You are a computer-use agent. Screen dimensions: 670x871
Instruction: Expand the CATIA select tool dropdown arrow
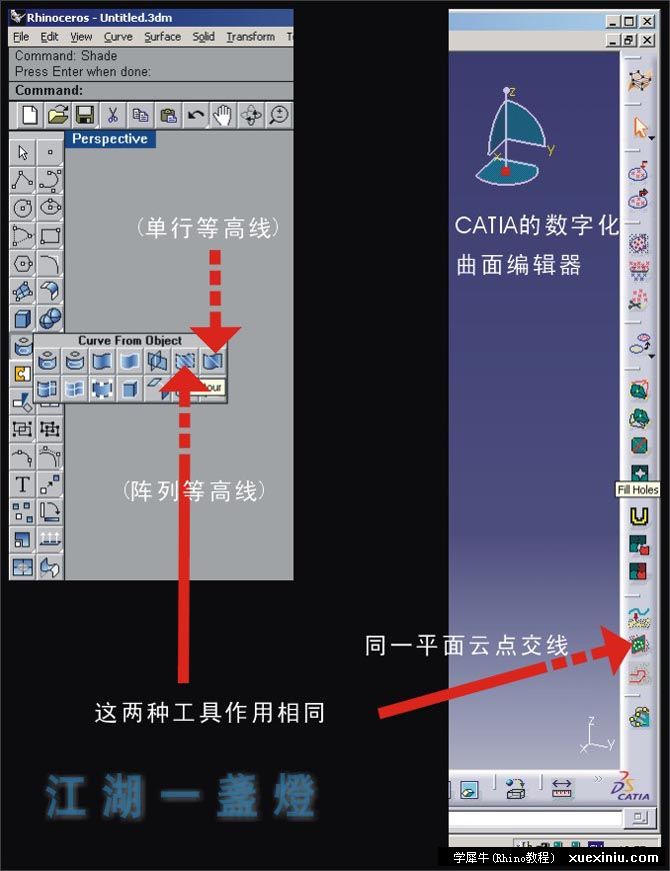pyautogui.click(x=652, y=138)
